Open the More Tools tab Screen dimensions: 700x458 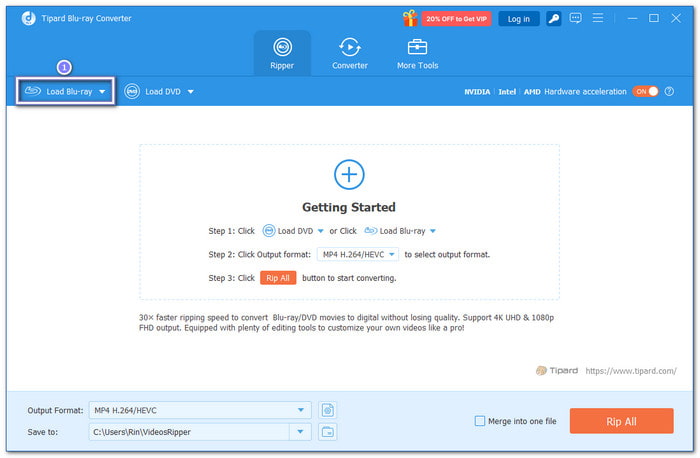pos(417,54)
